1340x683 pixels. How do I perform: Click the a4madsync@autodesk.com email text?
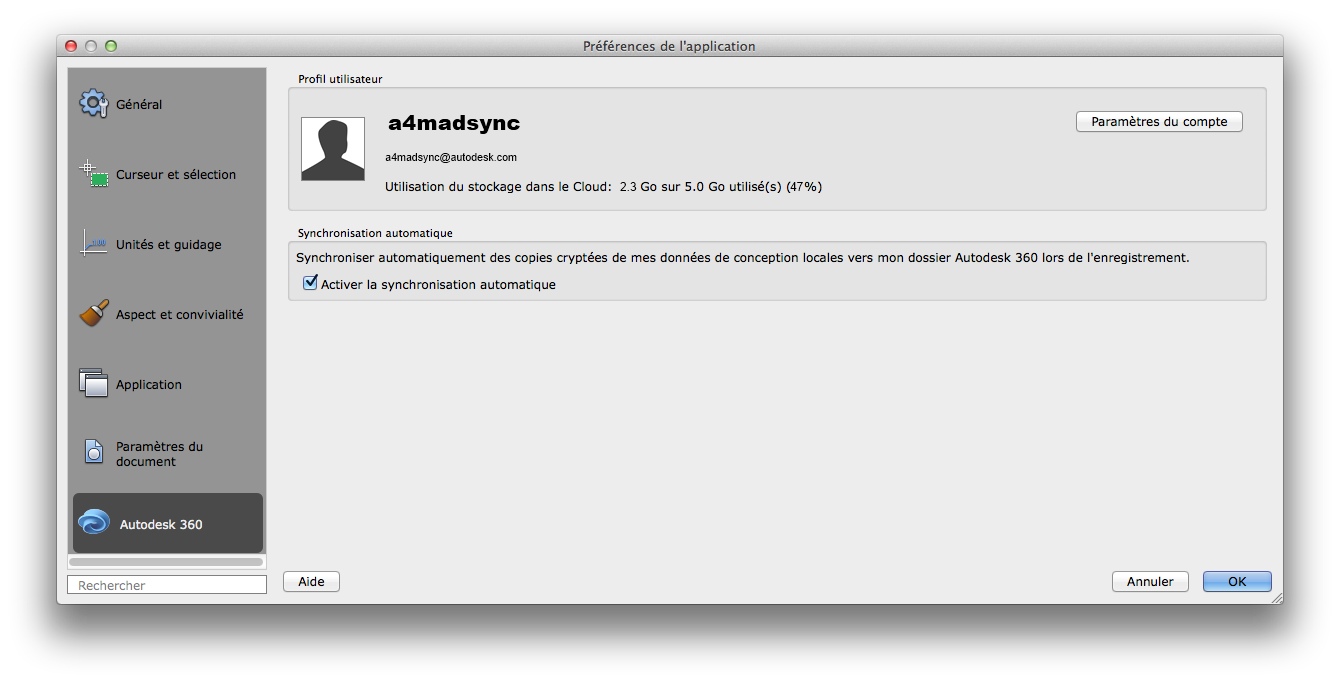tap(451, 157)
